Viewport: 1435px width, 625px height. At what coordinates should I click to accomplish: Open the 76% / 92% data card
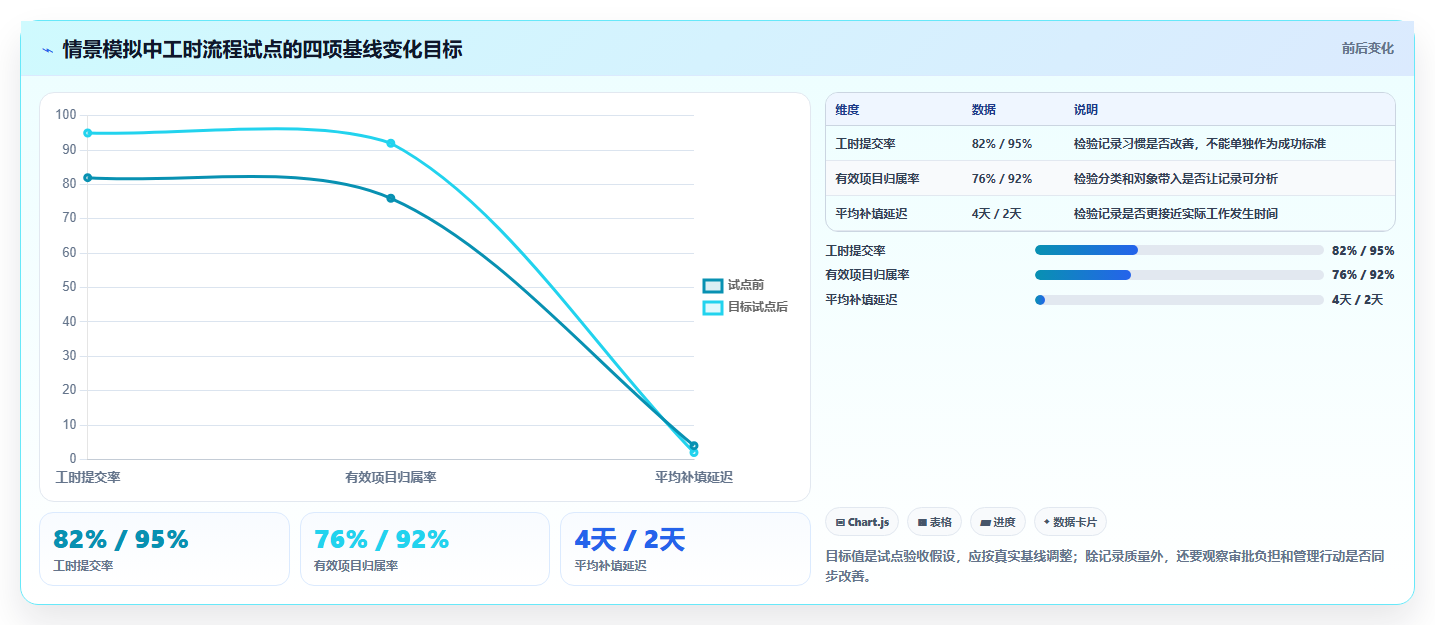[425, 549]
